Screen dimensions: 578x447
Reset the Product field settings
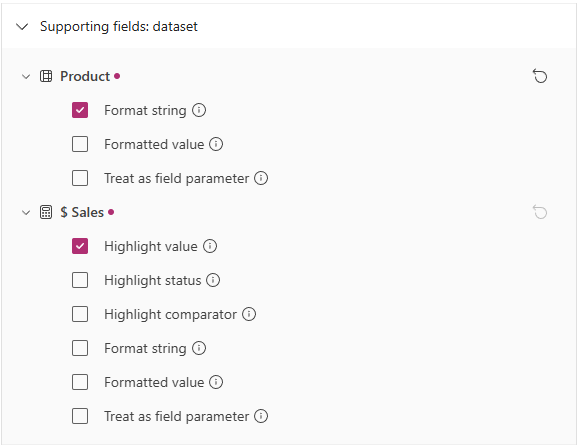(x=540, y=76)
